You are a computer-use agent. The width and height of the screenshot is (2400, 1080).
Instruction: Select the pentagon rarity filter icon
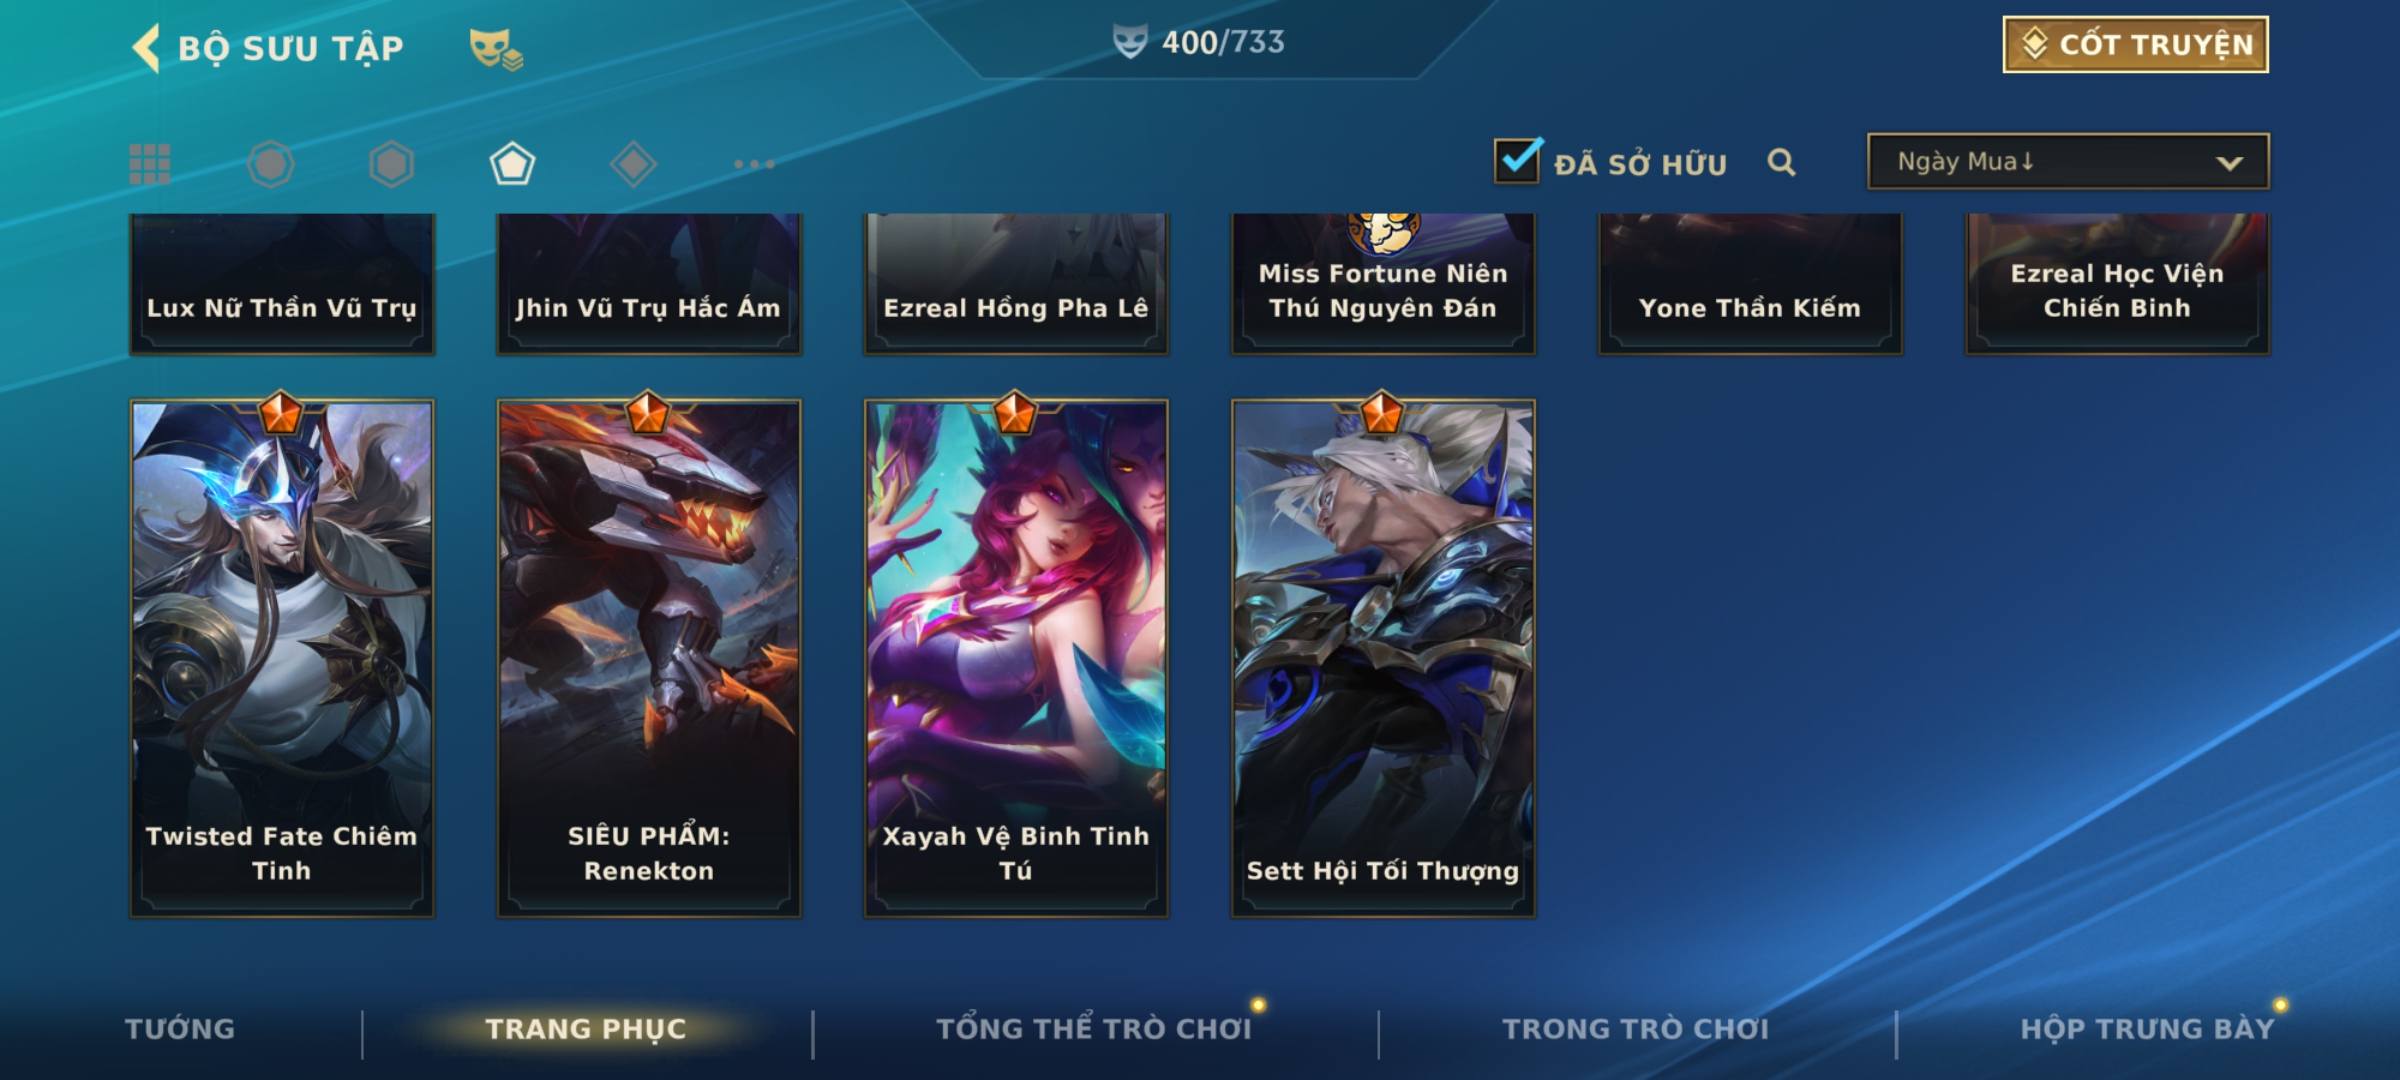[512, 164]
